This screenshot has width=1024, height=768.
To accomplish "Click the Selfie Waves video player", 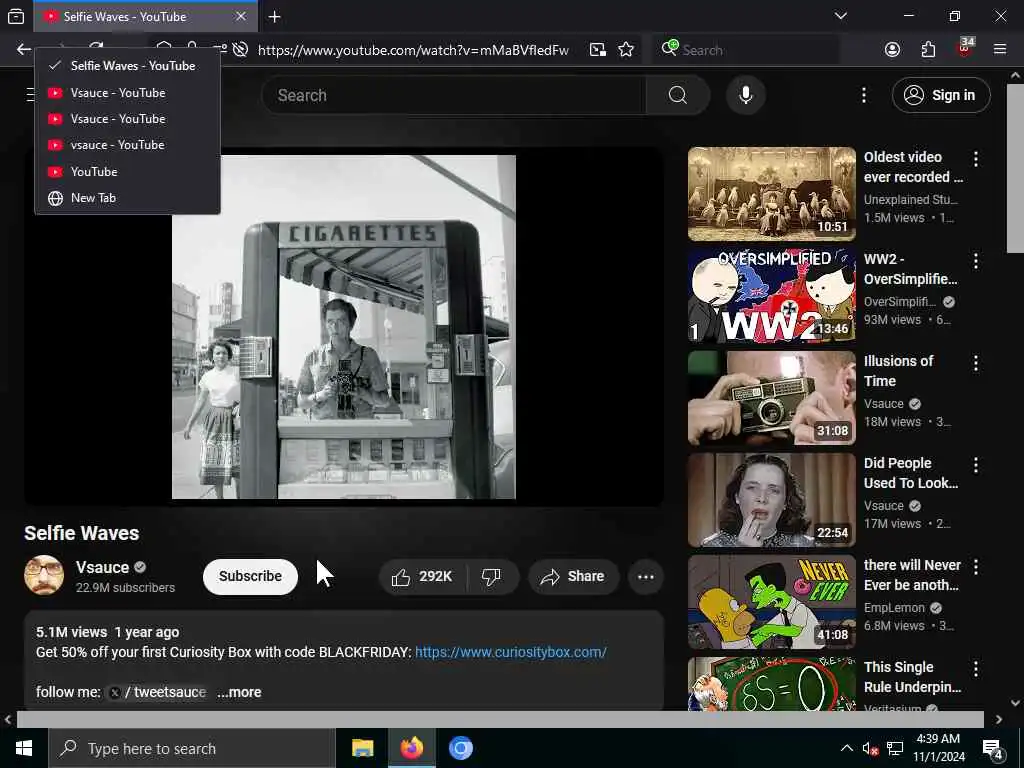I will point(344,327).
